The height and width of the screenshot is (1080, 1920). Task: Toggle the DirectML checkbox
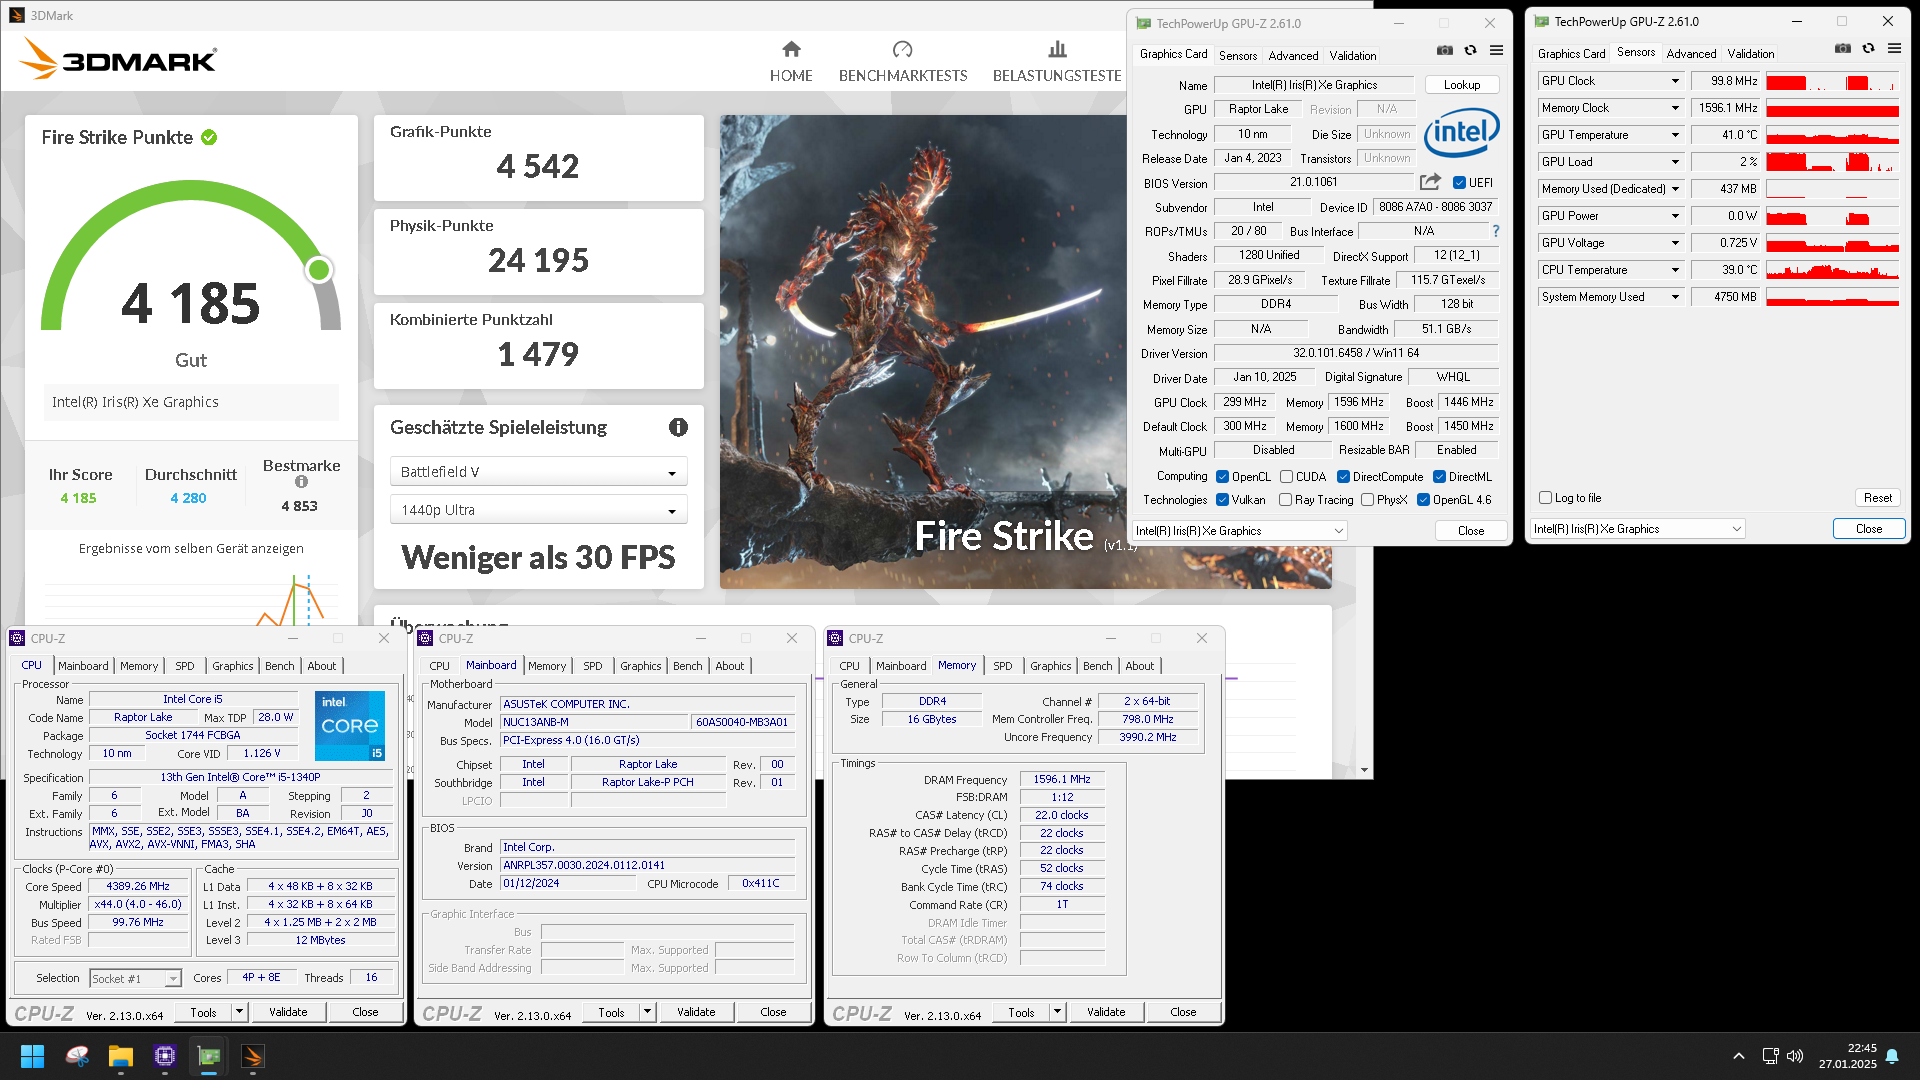1439,477
